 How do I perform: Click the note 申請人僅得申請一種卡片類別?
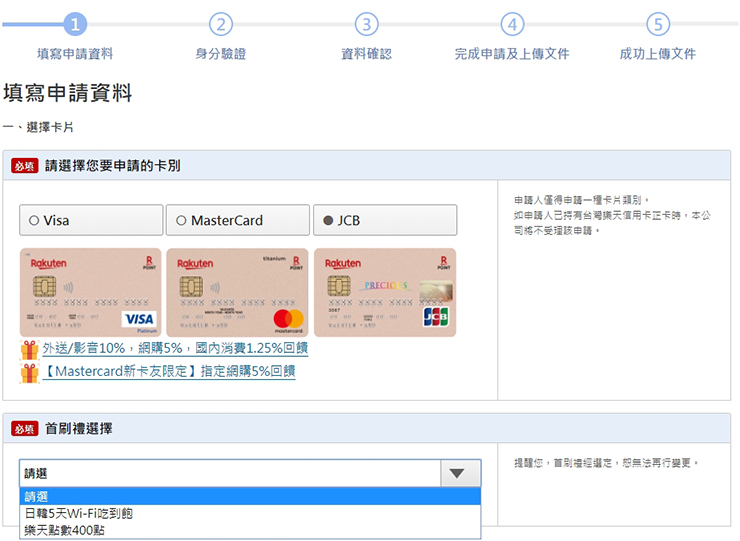point(582,200)
